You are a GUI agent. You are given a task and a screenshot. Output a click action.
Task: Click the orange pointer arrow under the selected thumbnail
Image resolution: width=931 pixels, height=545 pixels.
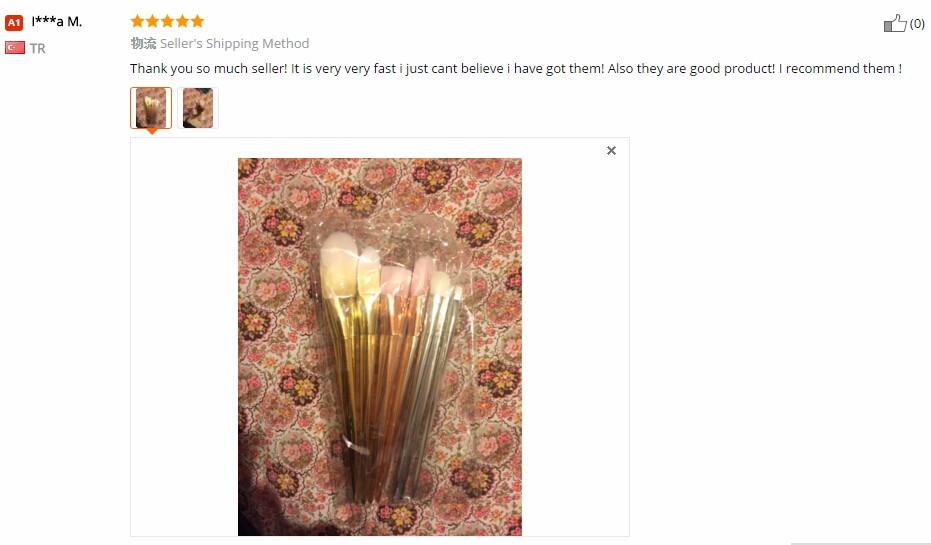(151, 130)
